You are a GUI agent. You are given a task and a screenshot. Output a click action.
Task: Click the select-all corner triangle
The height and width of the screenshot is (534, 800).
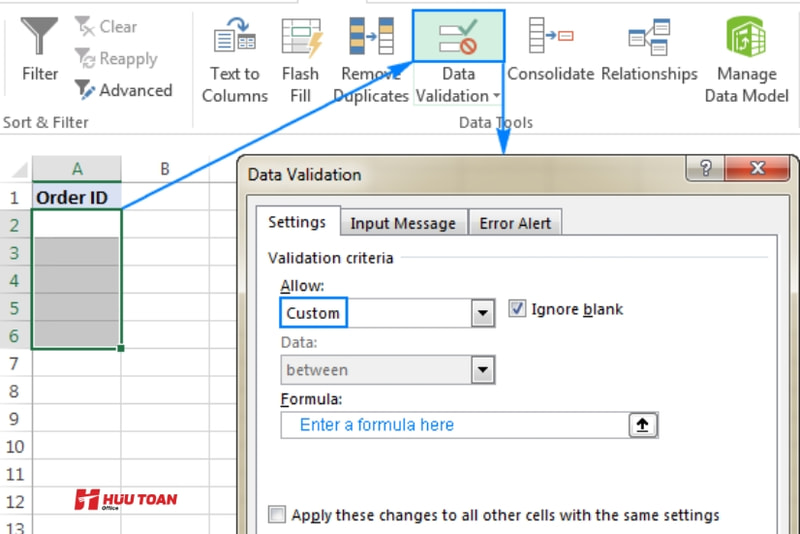pos(18,169)
